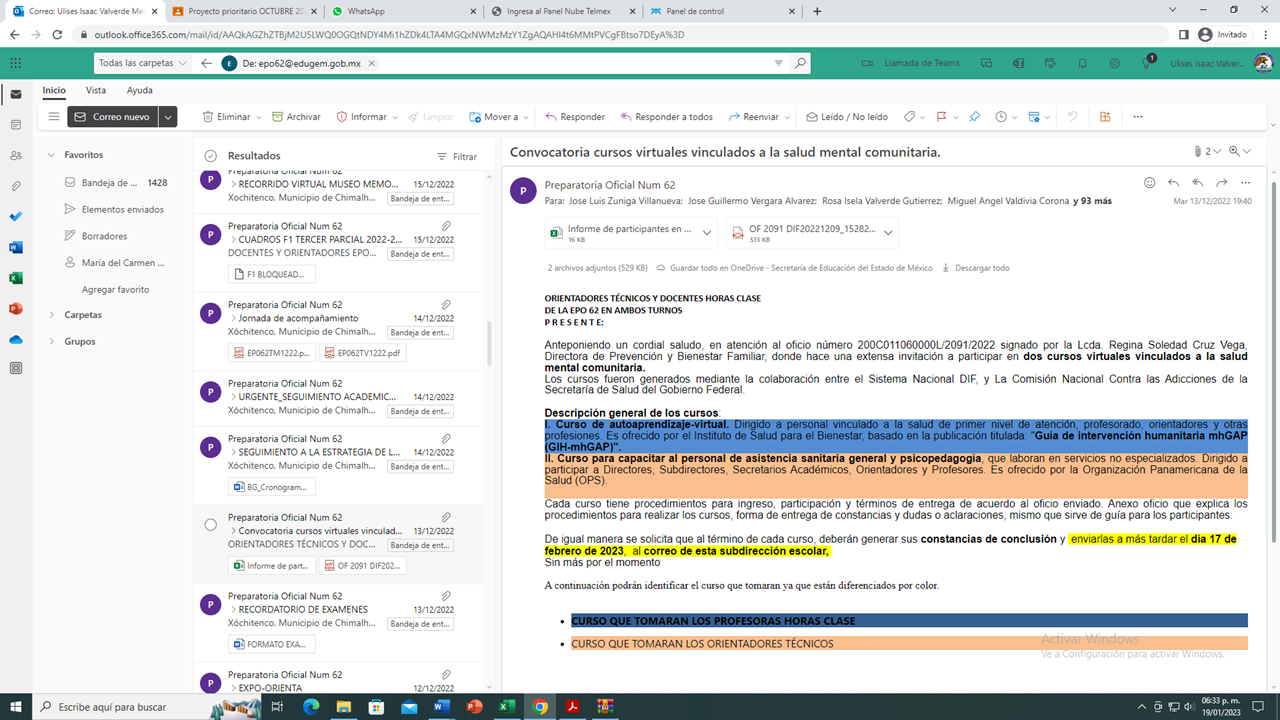Open the Ayuda tab
Image resolution: width=1280 pixels, height=720 pixels.
coord(140,90)
